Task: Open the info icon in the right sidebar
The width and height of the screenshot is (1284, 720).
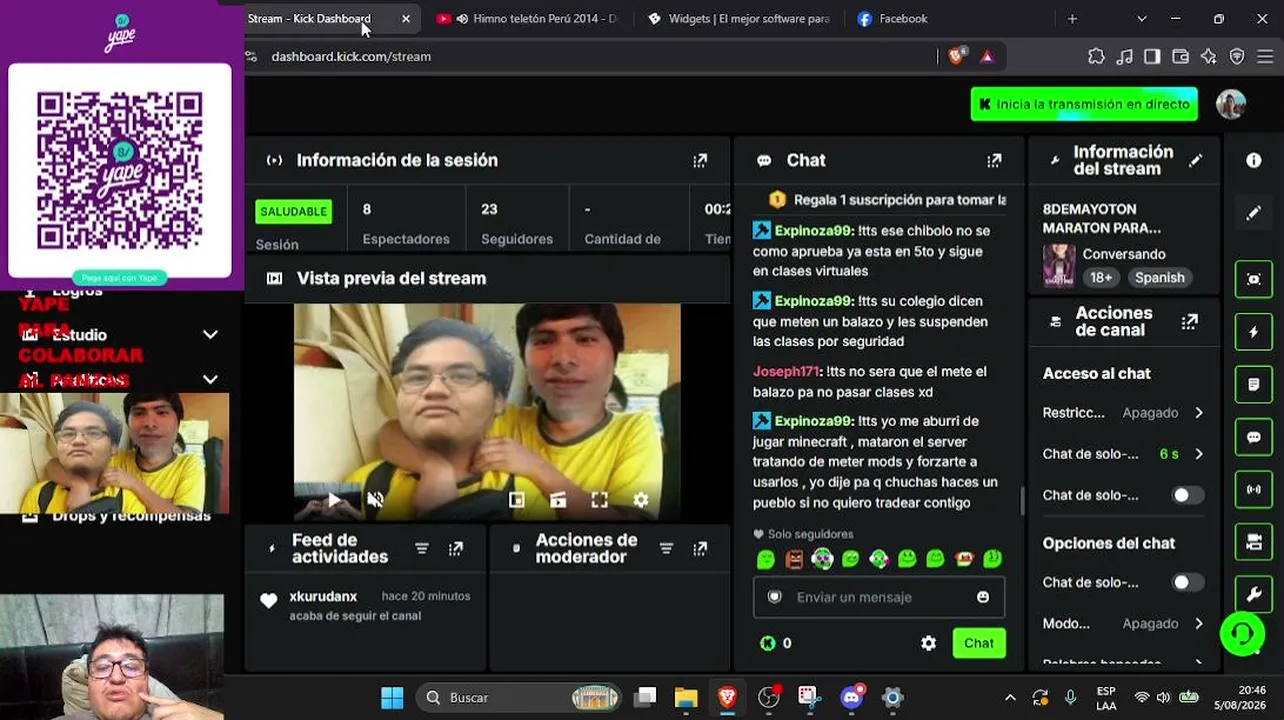Action: 1254,160
